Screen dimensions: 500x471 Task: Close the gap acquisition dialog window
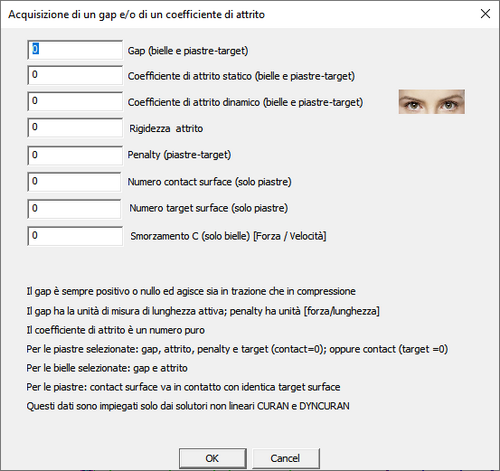(485, 14)
